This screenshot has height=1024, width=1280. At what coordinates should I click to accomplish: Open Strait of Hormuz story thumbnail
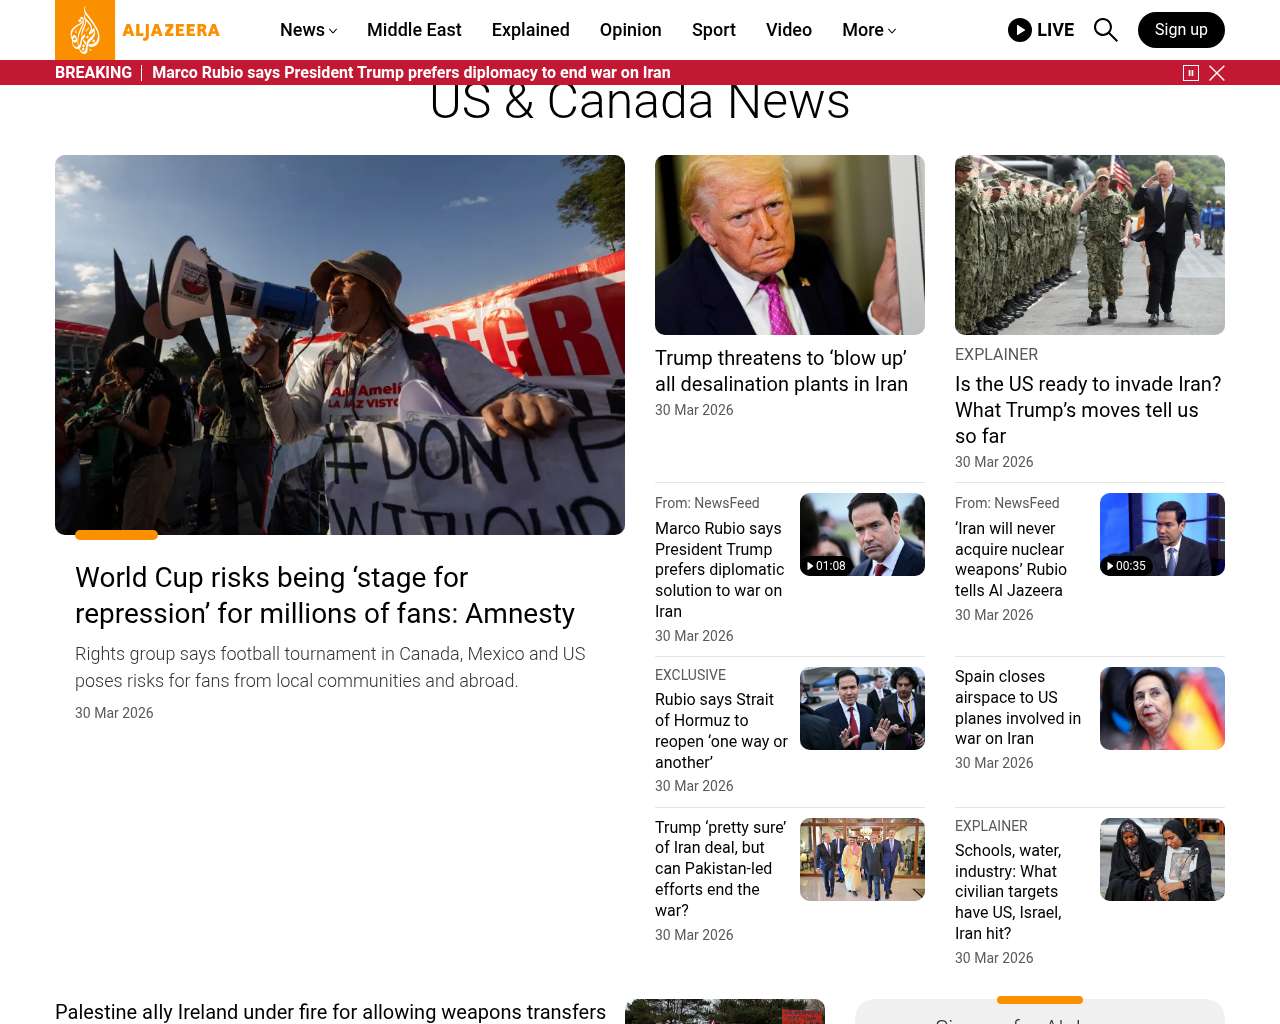pos(862,708)
